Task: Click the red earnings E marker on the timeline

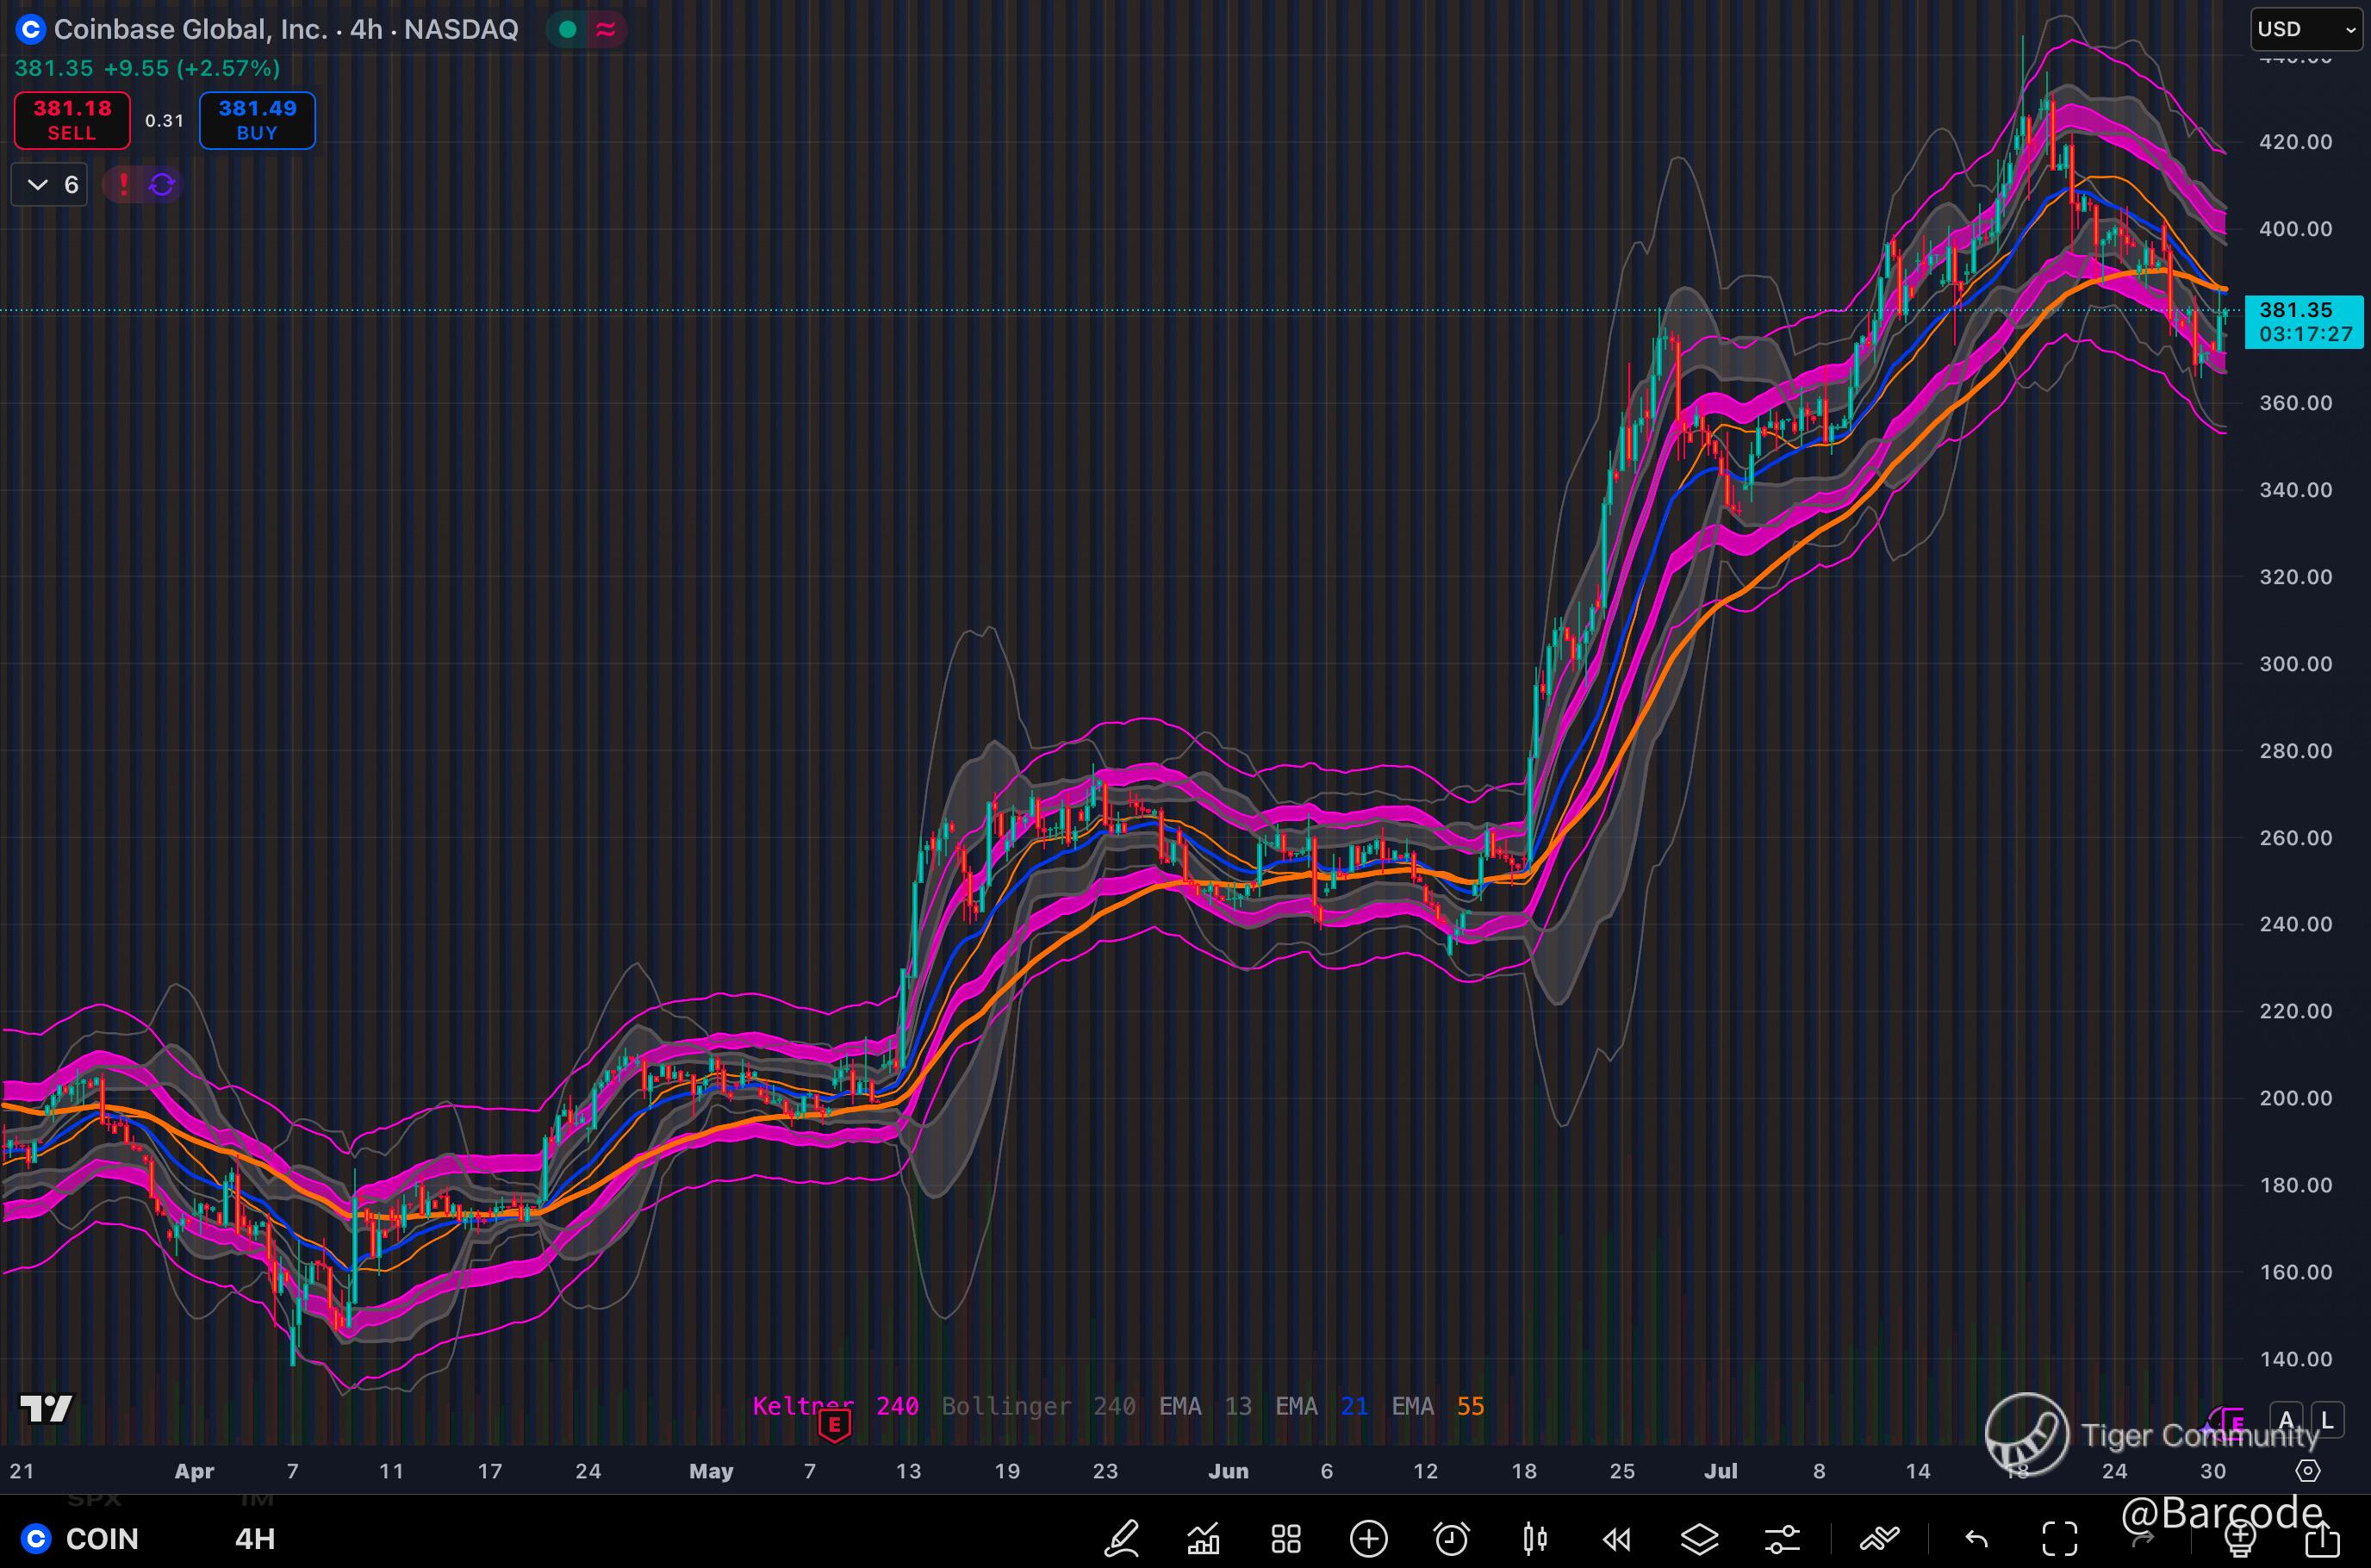Action: click(834, 1425)
